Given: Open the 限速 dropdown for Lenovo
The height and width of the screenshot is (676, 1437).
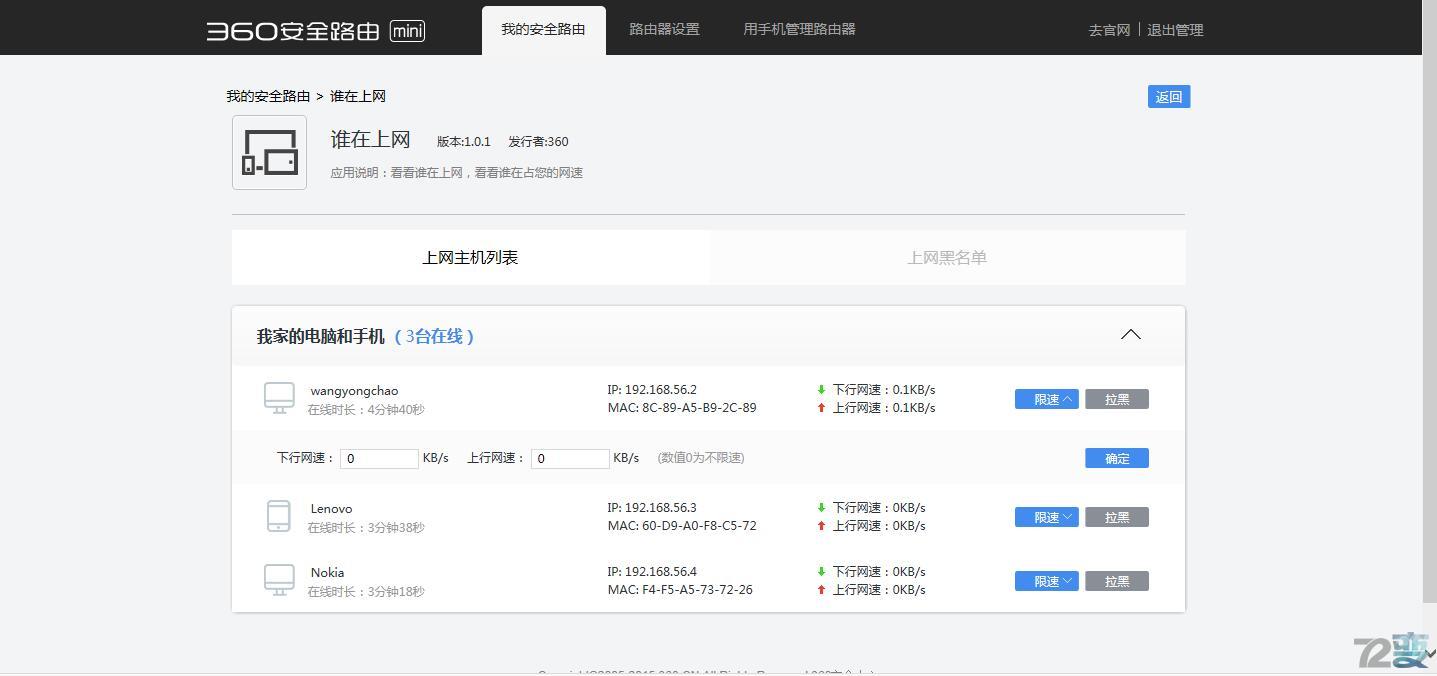Looking at the screenshot, I should (1046, 517).
